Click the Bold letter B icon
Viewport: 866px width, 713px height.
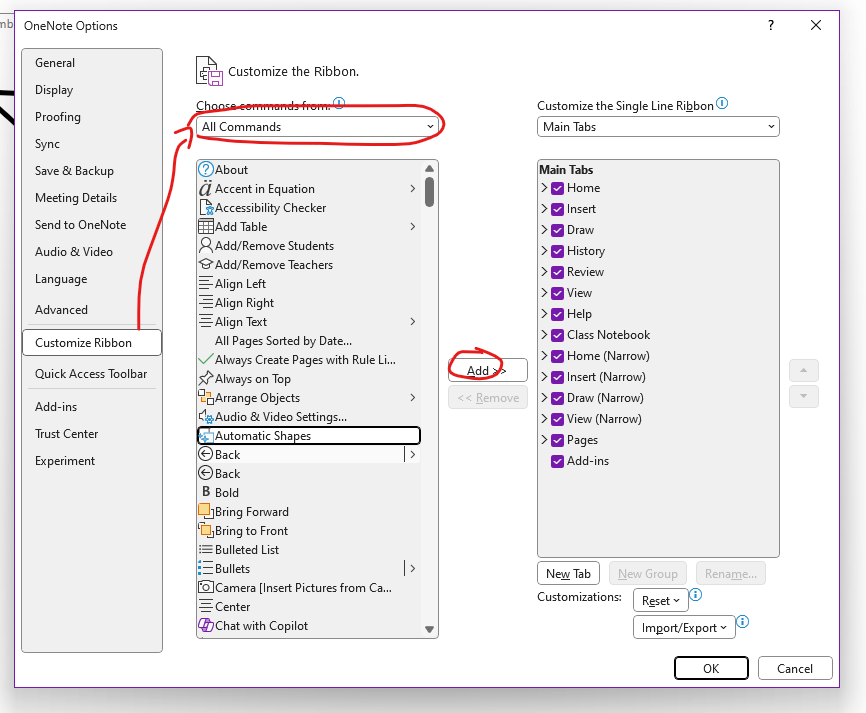point(206,492)
